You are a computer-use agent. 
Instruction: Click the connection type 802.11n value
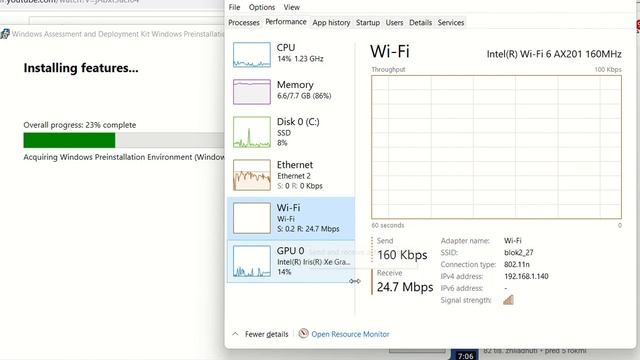tap(517, 264)
